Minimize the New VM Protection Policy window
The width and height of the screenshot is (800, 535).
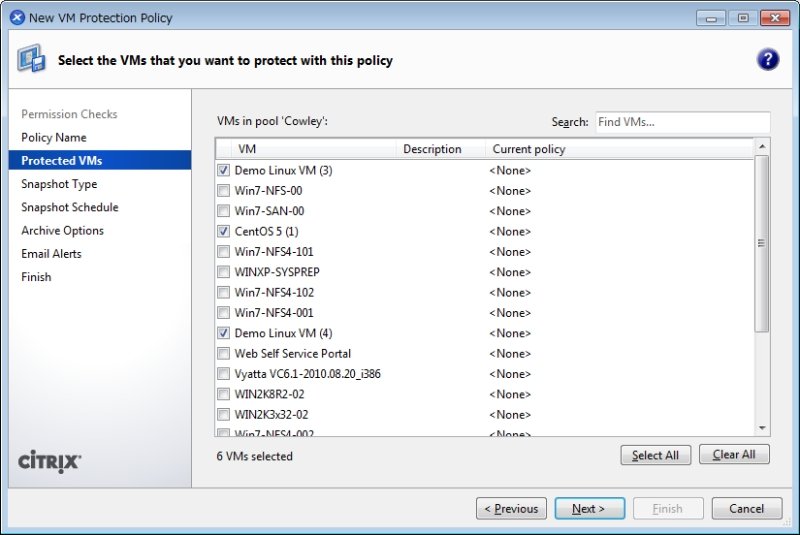point(711,18)
